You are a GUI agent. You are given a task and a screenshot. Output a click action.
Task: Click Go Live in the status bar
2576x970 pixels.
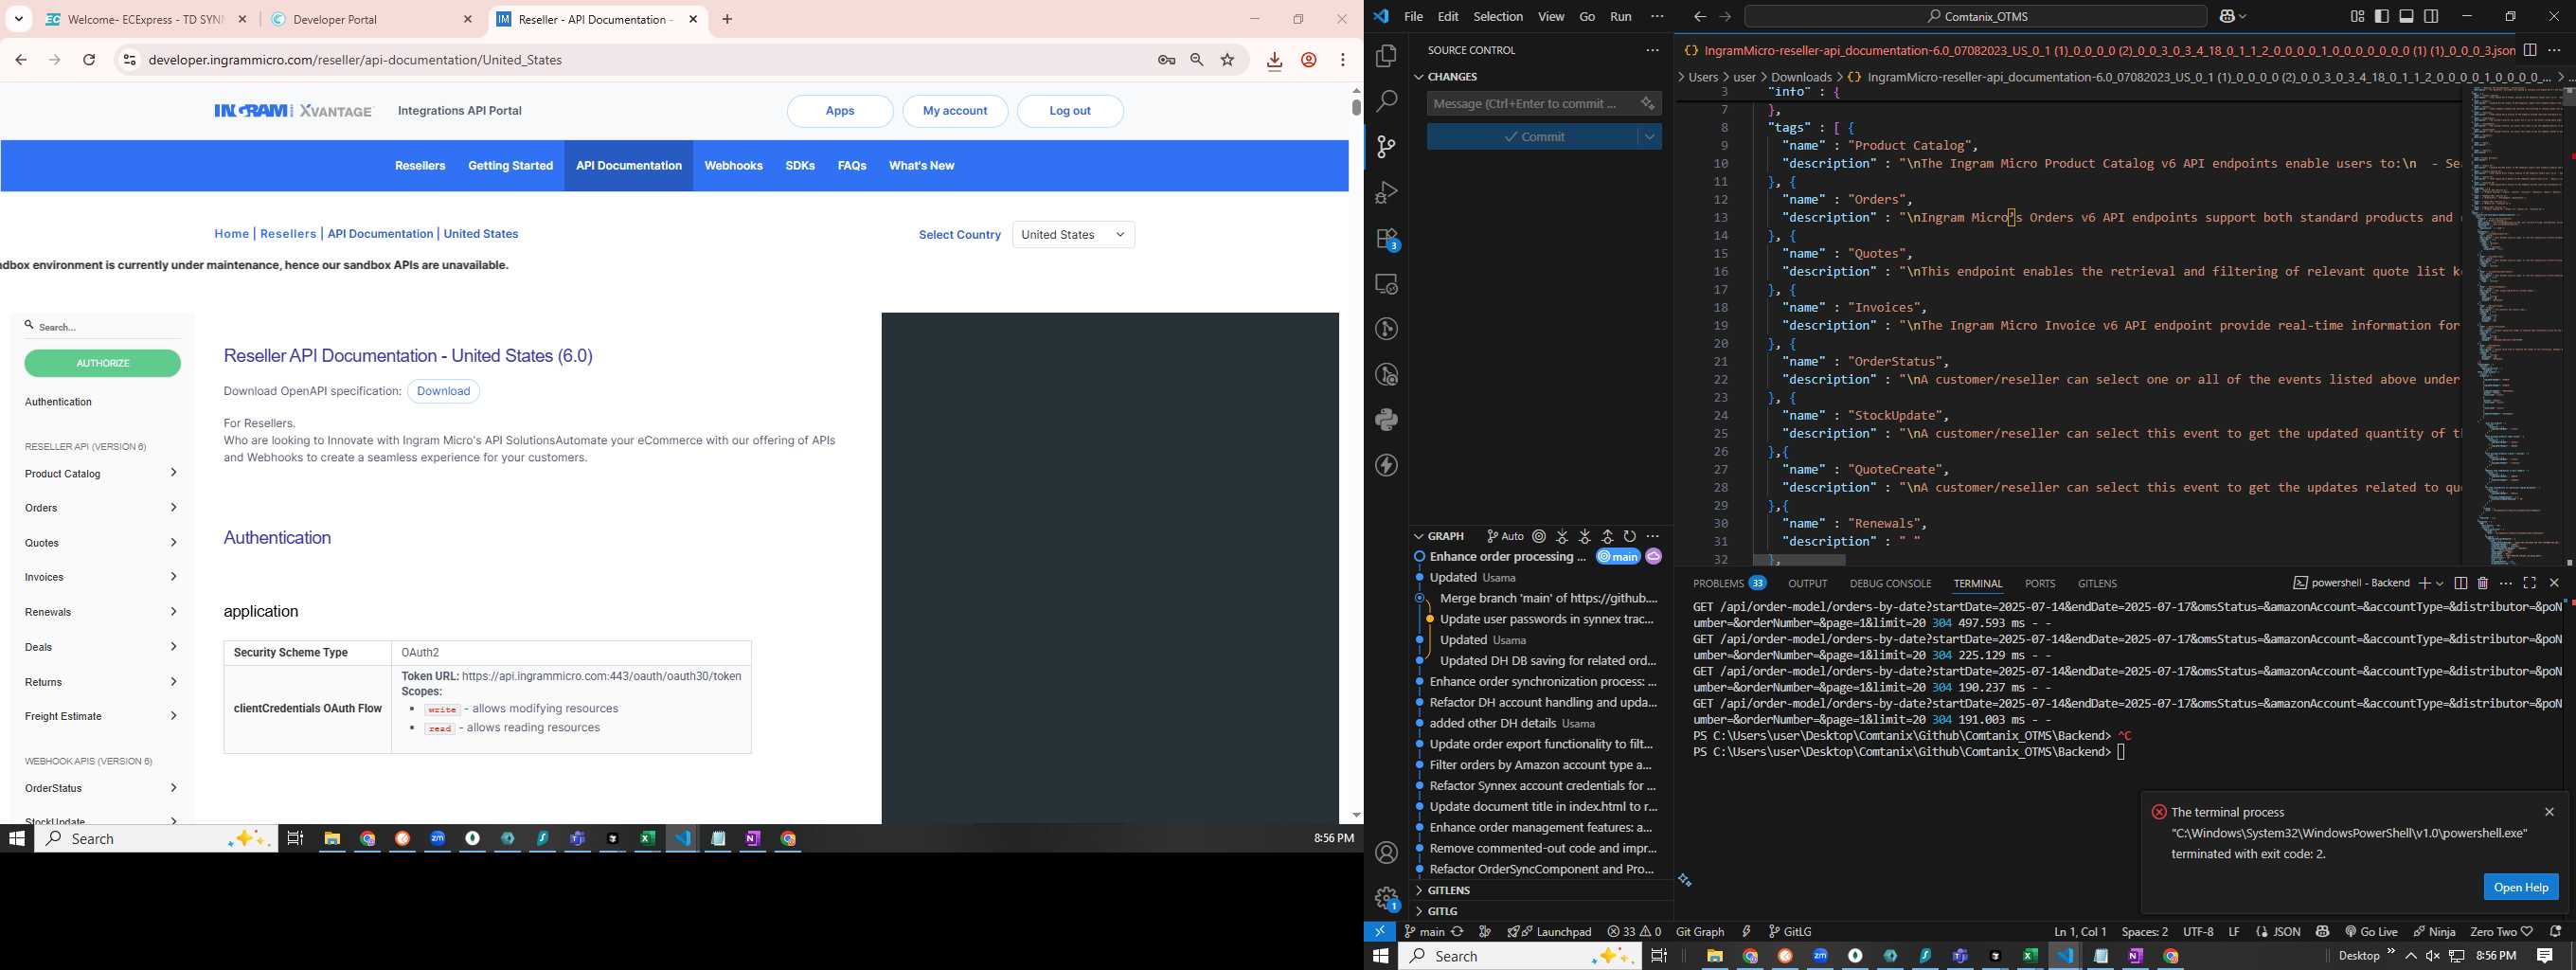pyautogui.click(x=2372, y=931)
